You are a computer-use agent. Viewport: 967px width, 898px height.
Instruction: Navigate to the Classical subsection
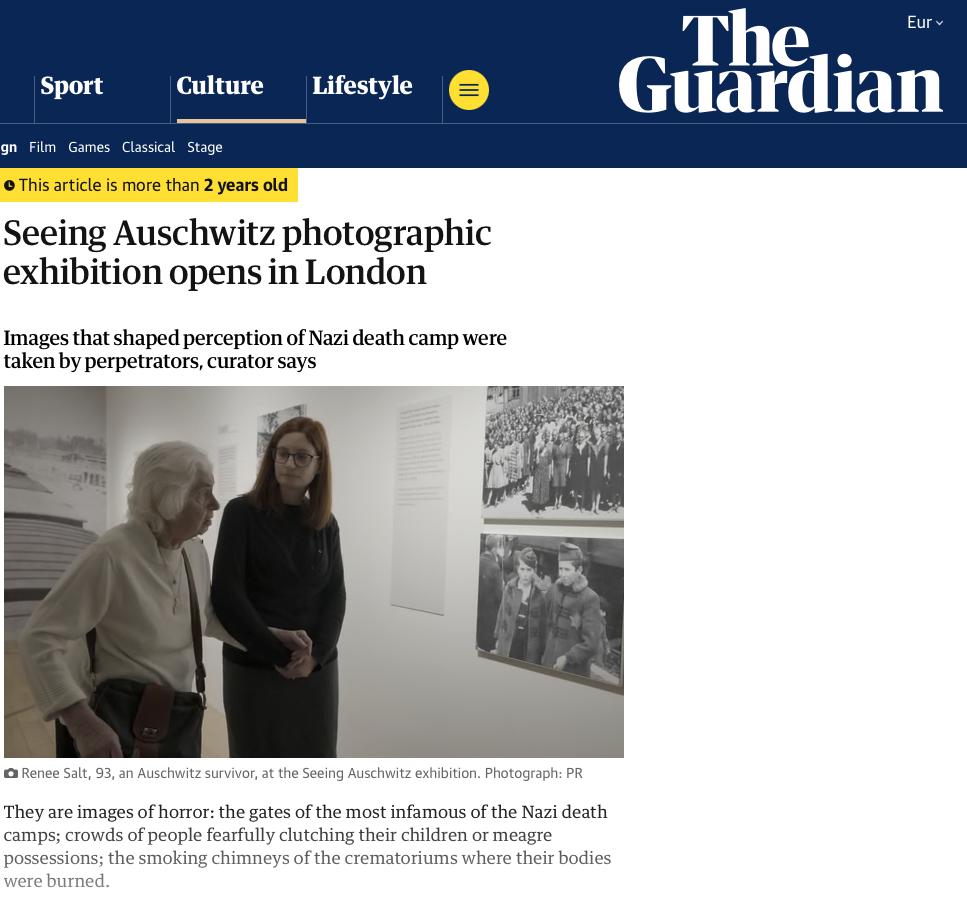coord(148,147)
